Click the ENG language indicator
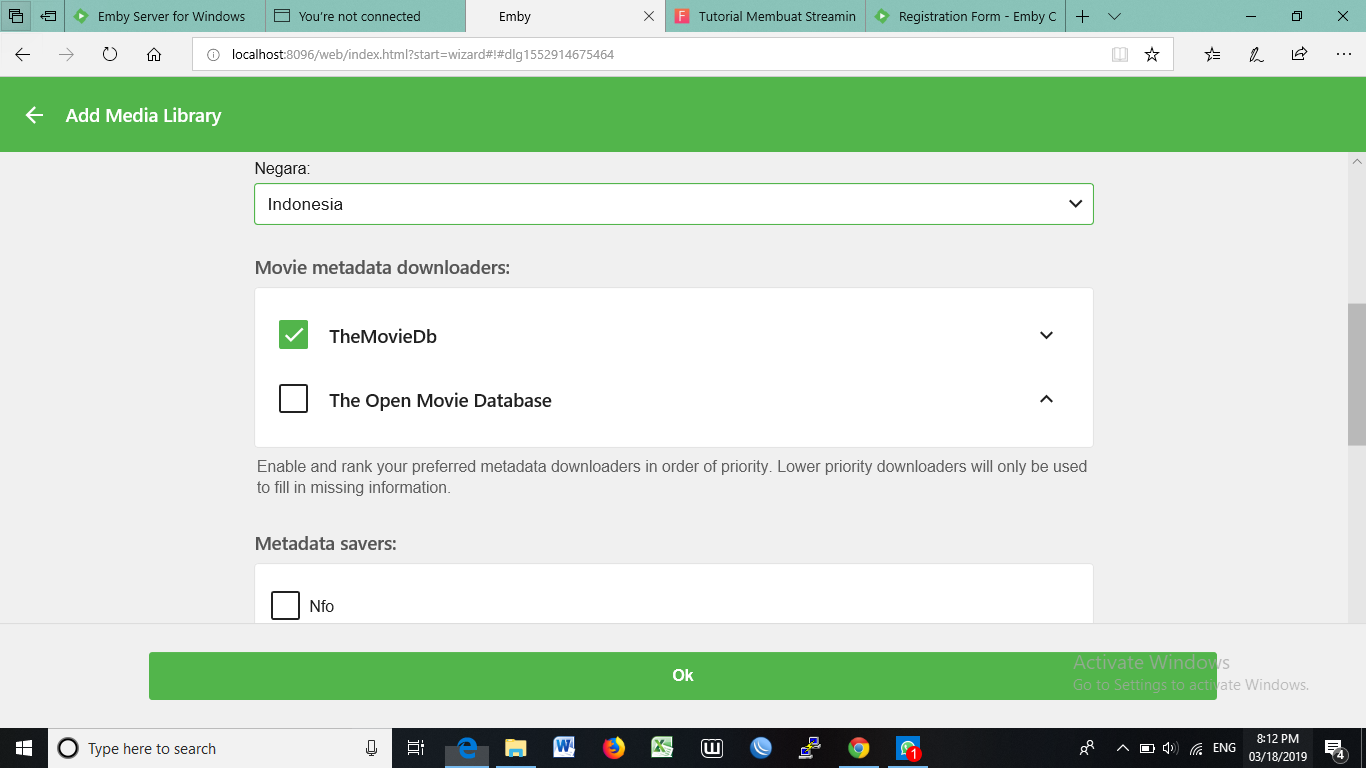Image resolution: width=1366 pixels, height=768 pixels. pos(1224,748)
